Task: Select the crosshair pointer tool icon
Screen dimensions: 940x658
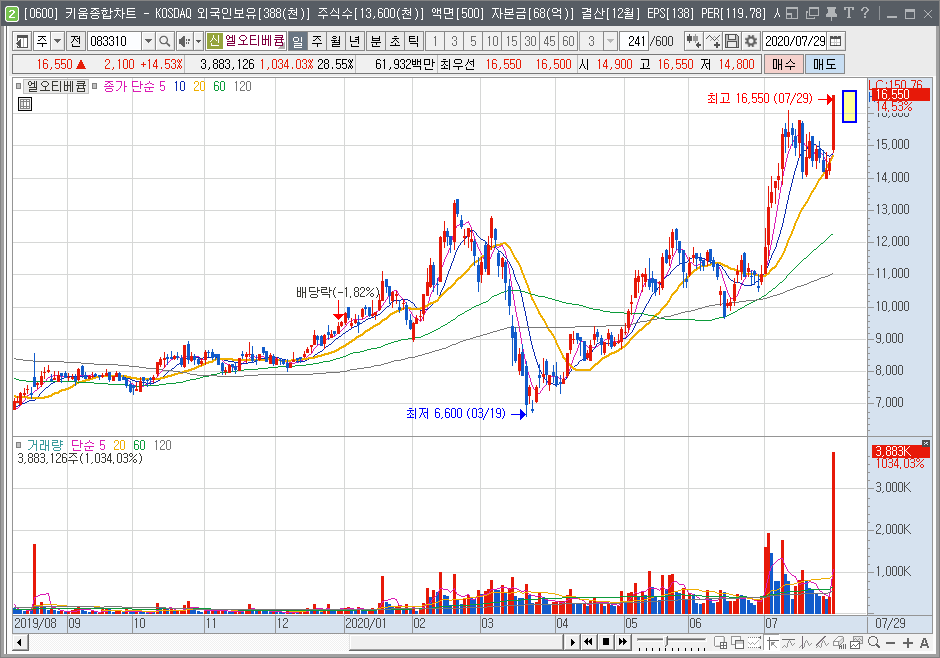Action: [x=773, y=643]
